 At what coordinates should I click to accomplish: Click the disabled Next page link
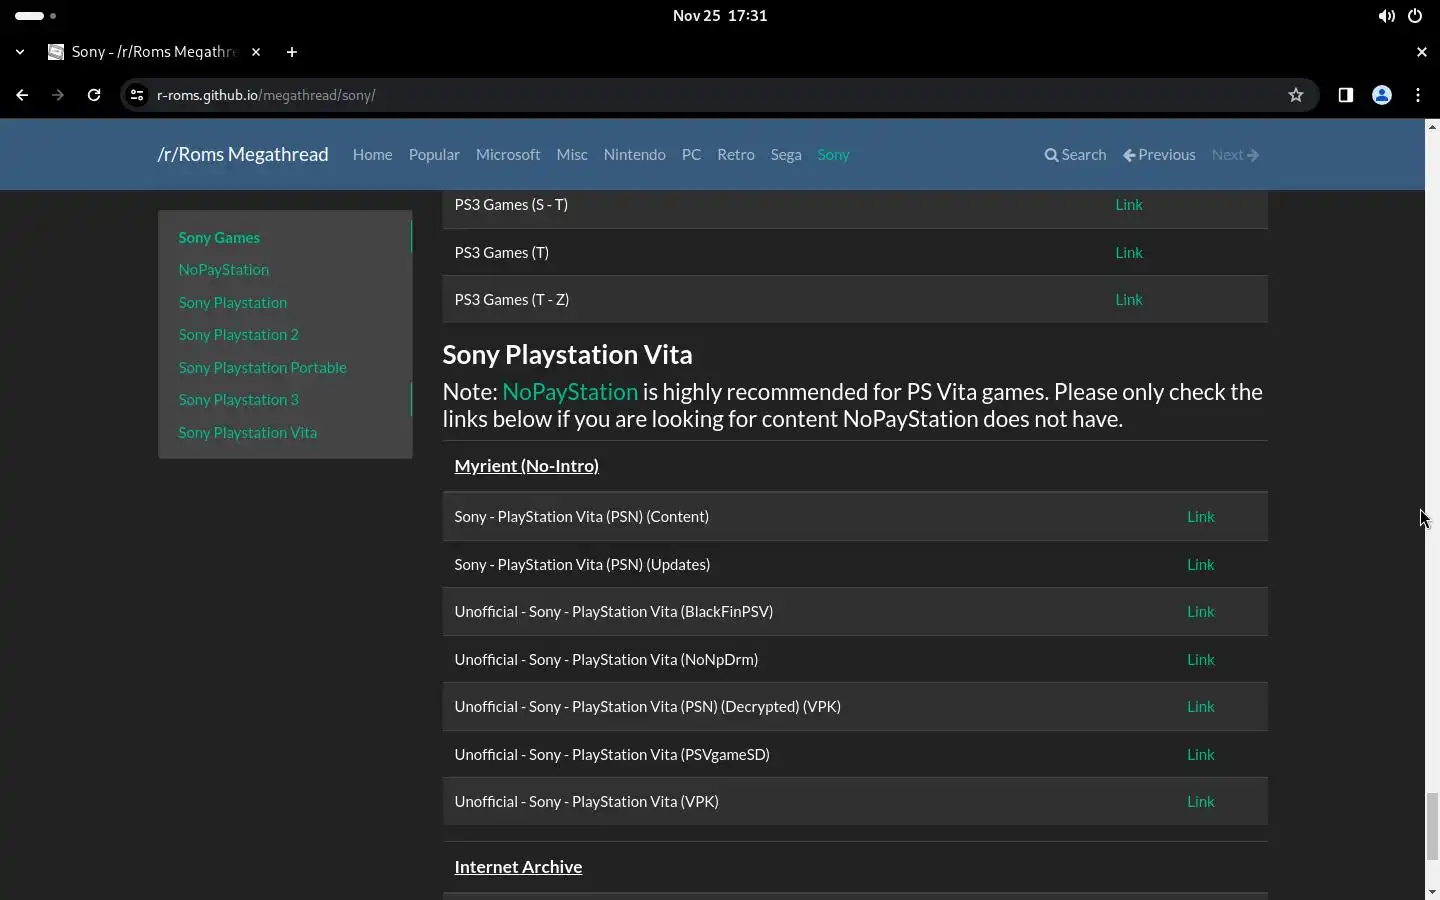(x=1235, y=154)
